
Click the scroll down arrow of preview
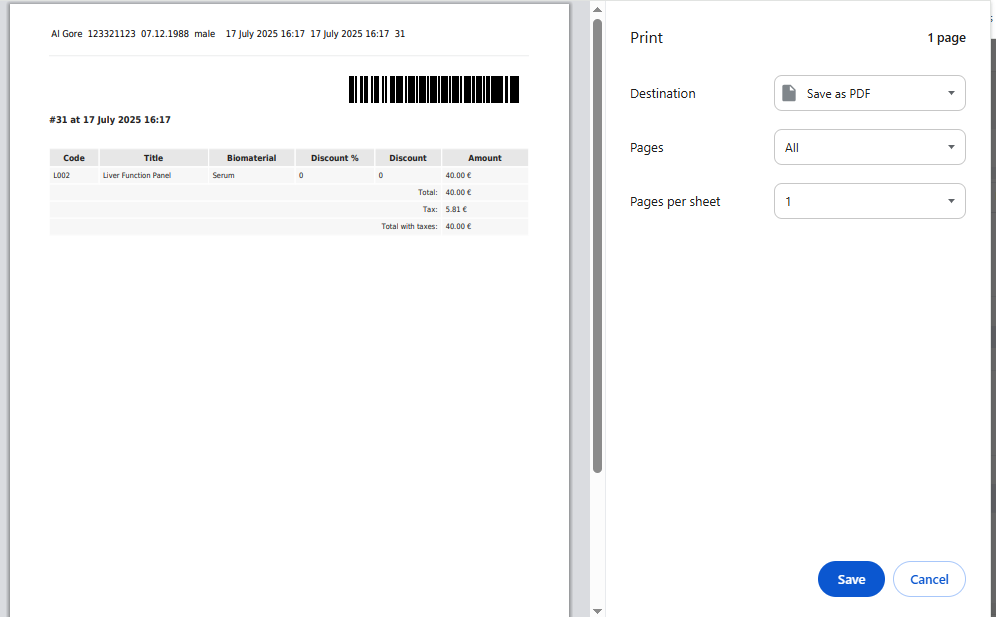tap(597, 609)
